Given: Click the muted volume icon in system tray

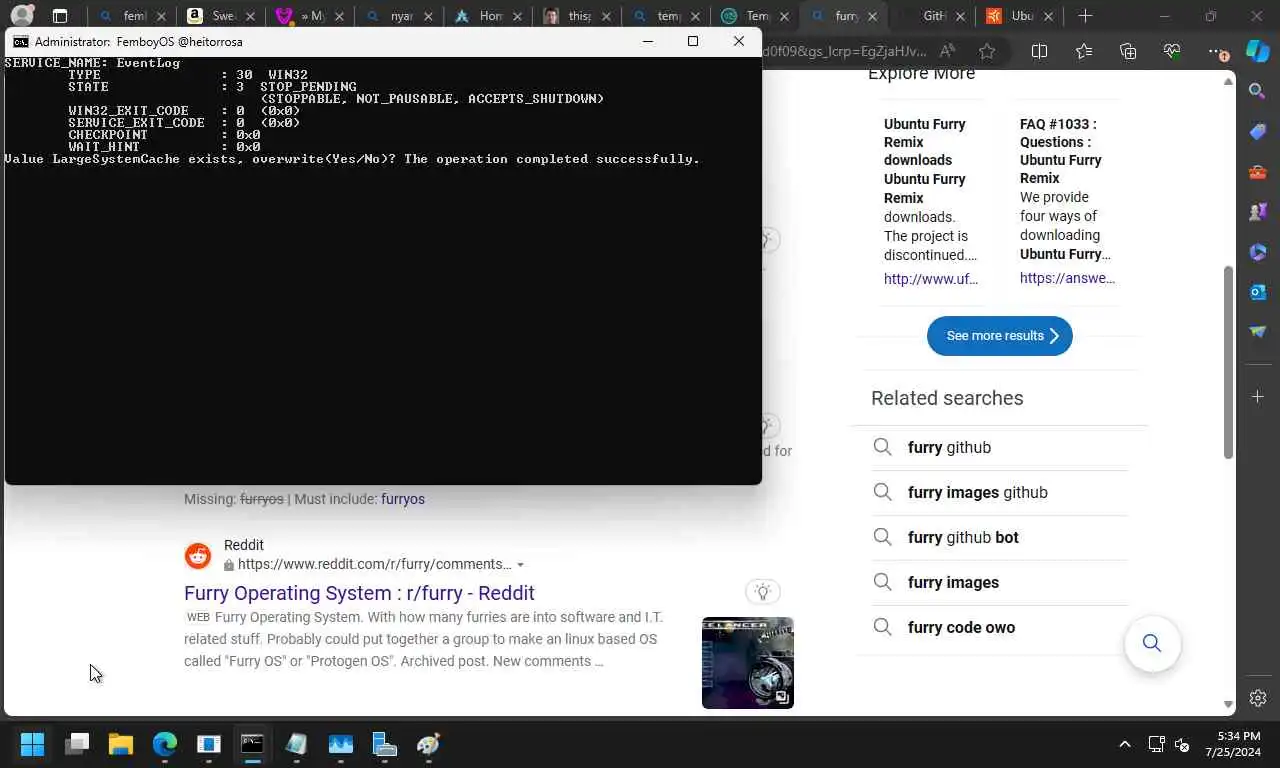Looking at the screenshot, I should 1181,744.
